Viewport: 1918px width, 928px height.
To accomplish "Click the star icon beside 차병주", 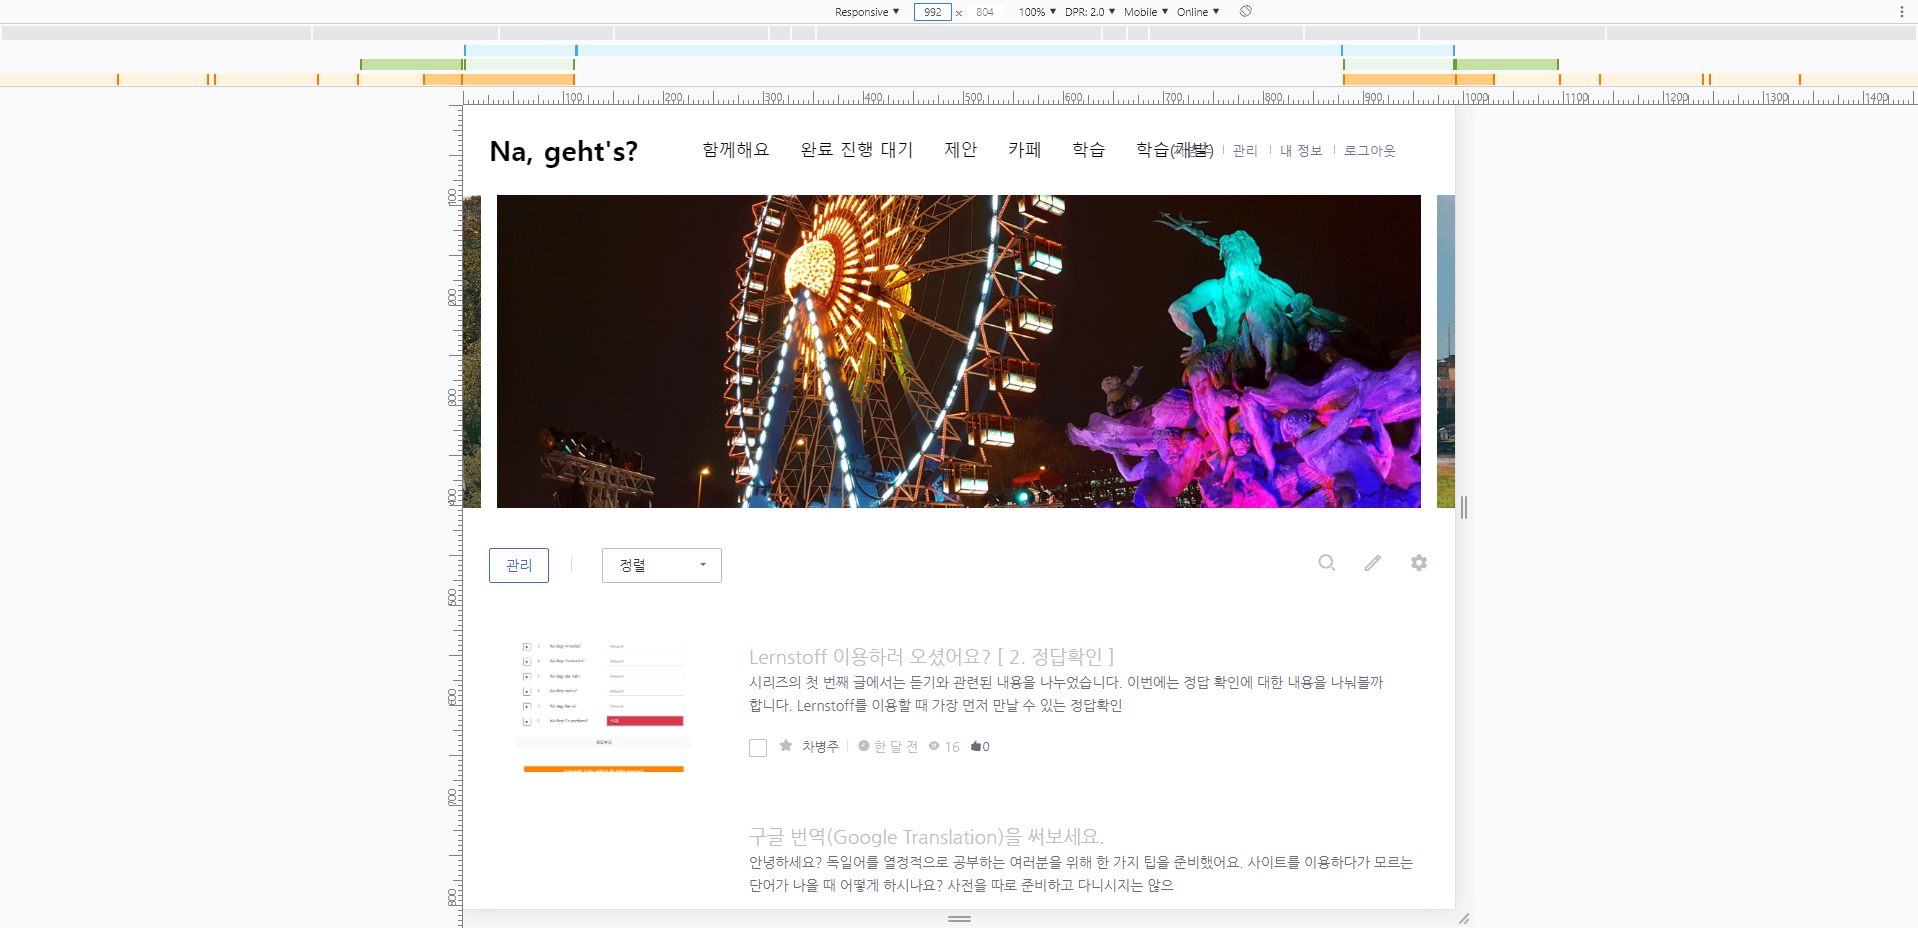I will click(786, 745).
